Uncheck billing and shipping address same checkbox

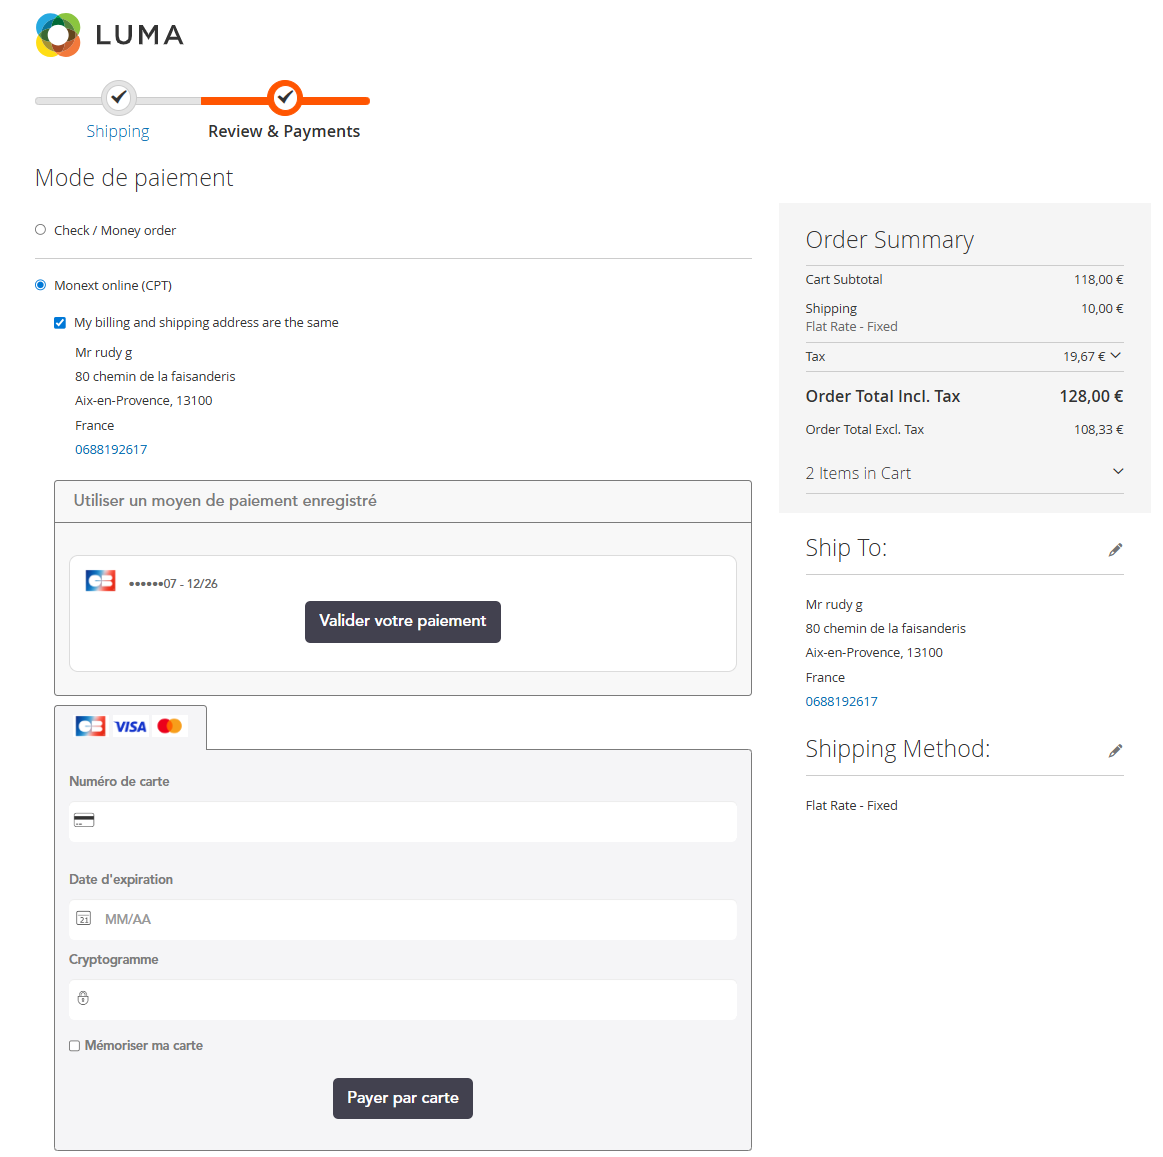[60, 323]
